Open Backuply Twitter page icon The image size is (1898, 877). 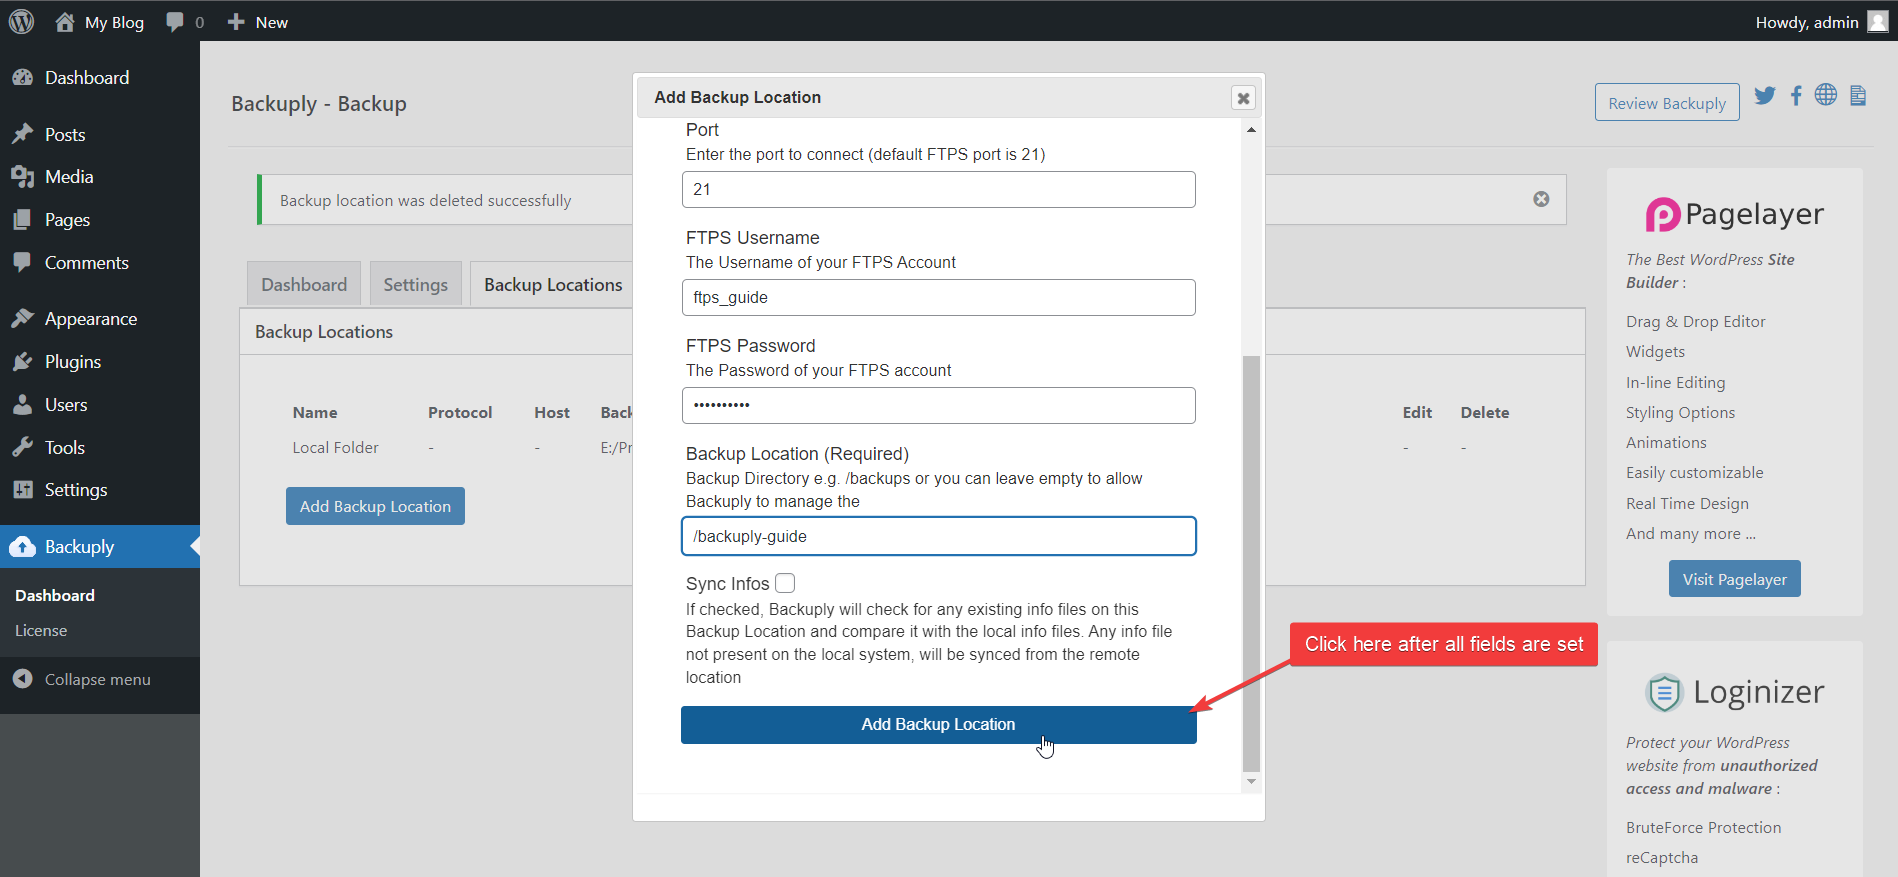[1765, 95]
